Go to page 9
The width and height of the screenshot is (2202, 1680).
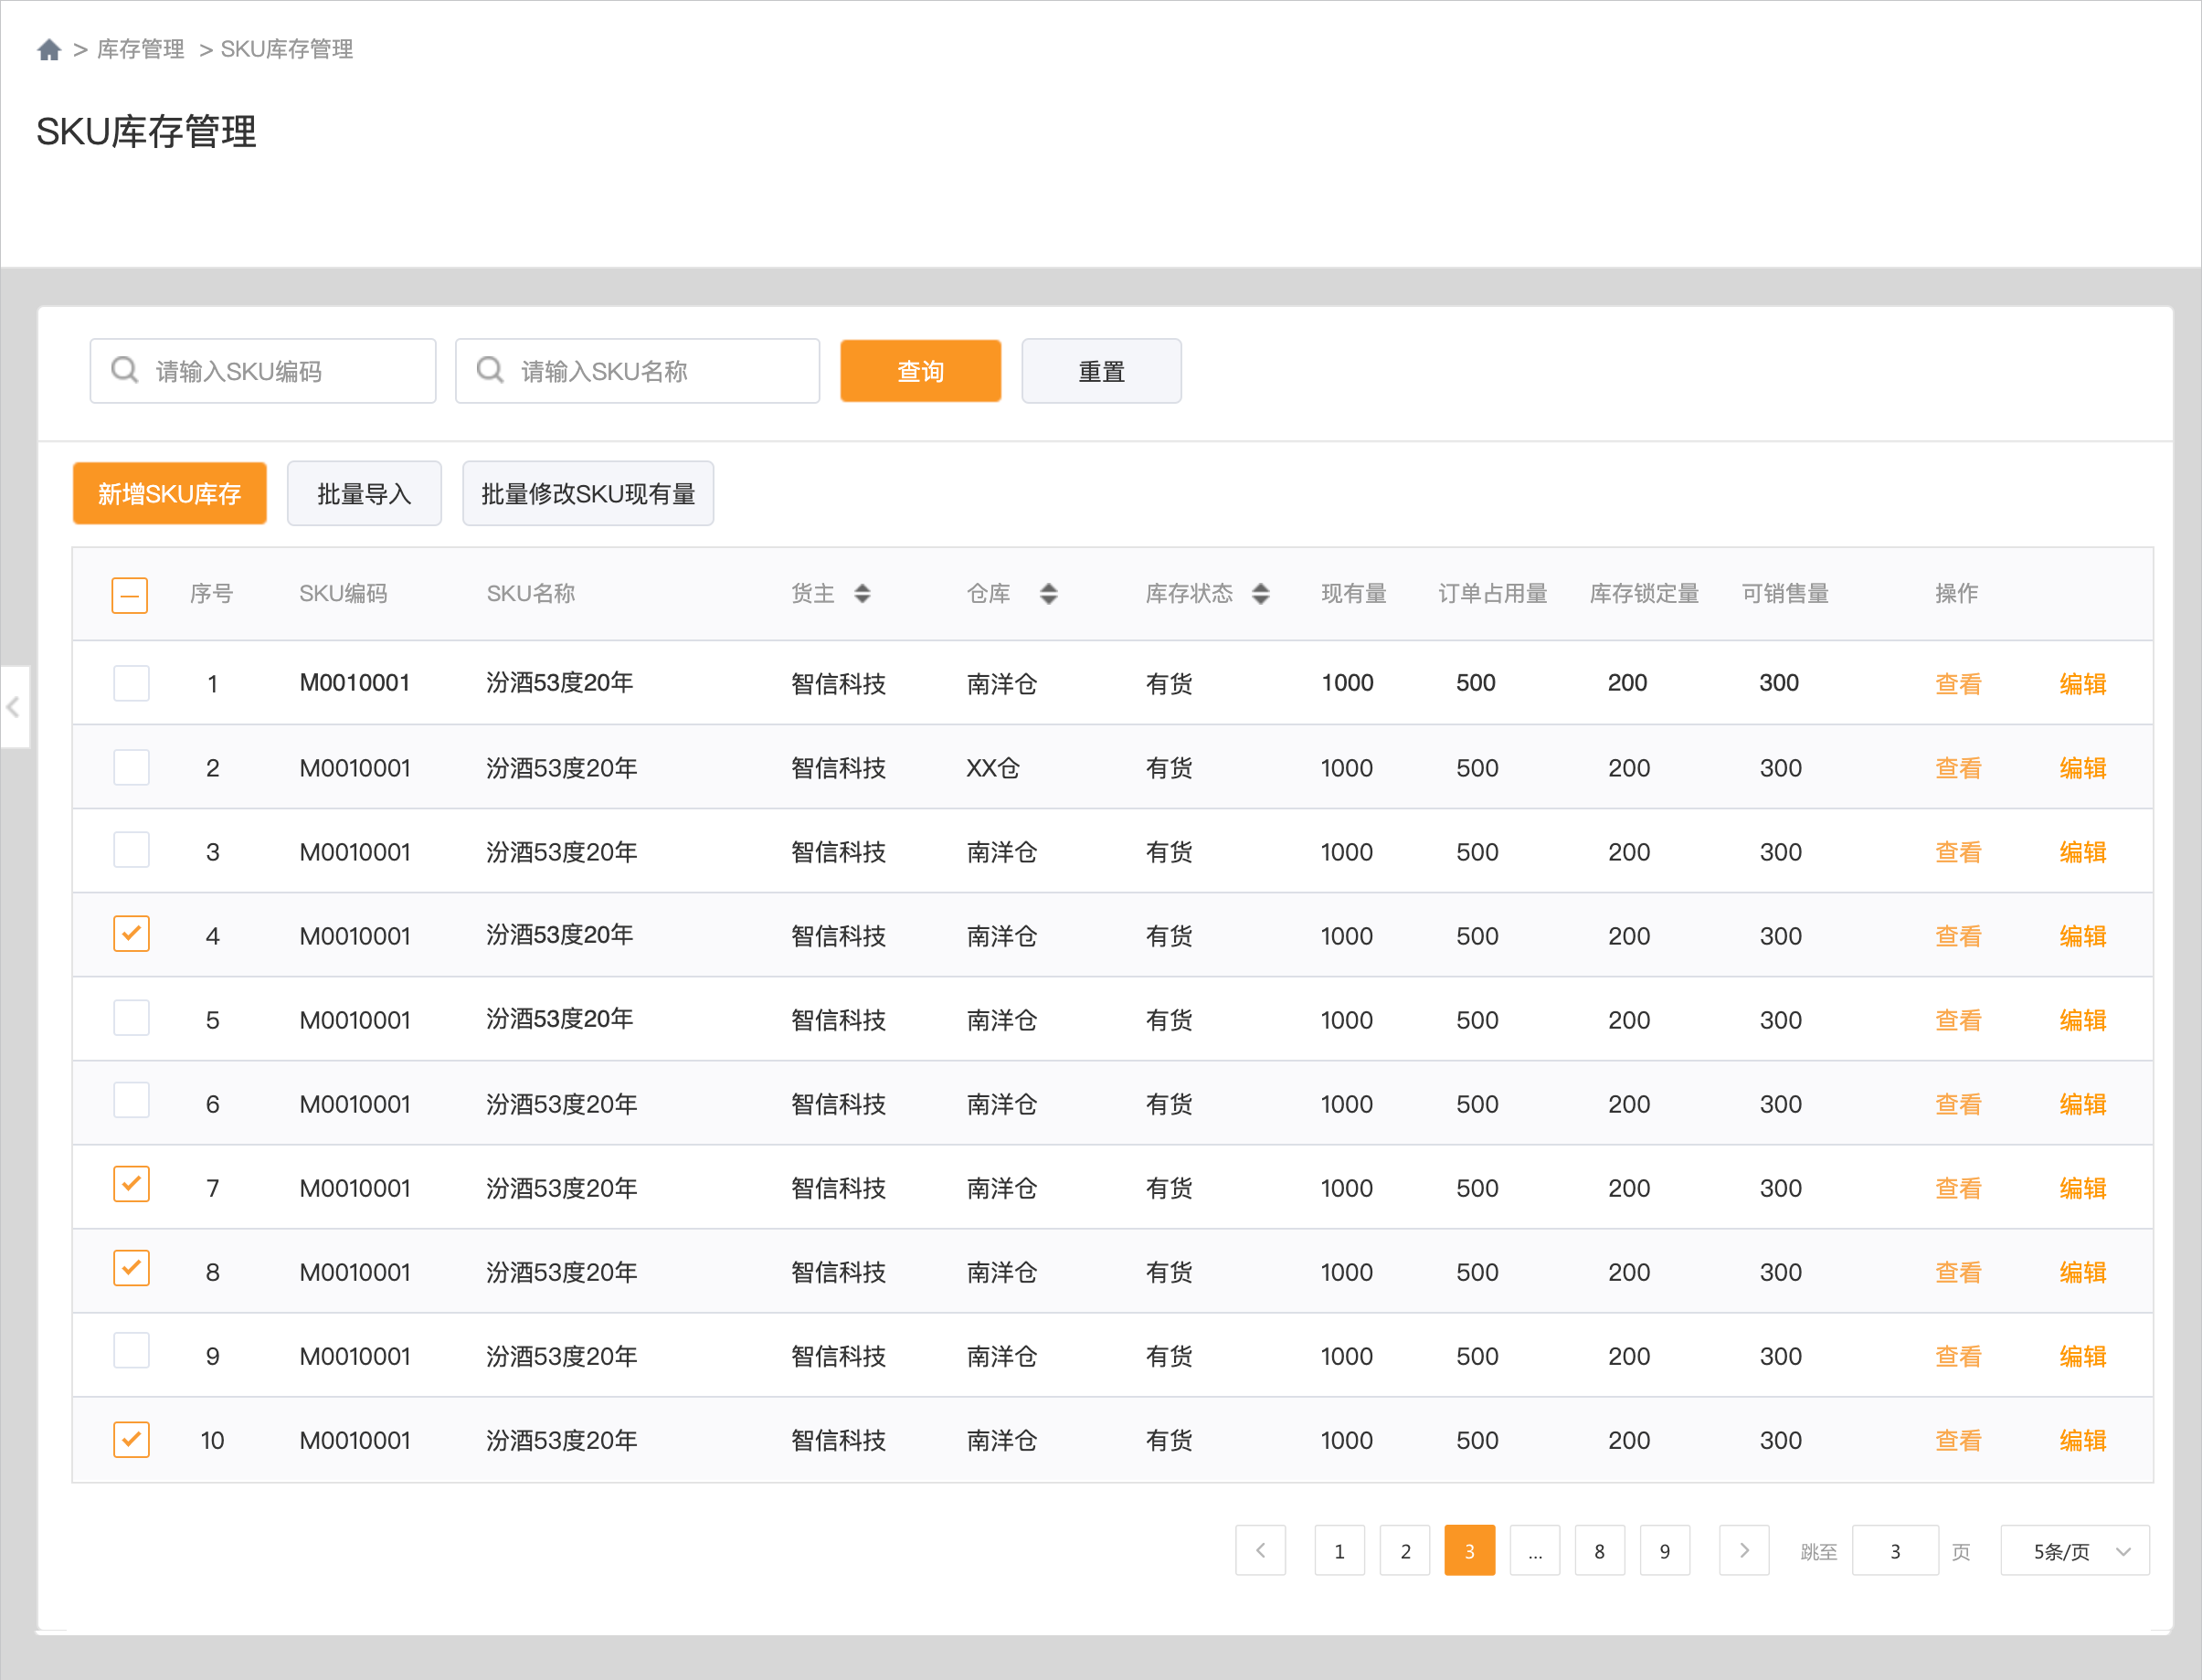1665,1550
